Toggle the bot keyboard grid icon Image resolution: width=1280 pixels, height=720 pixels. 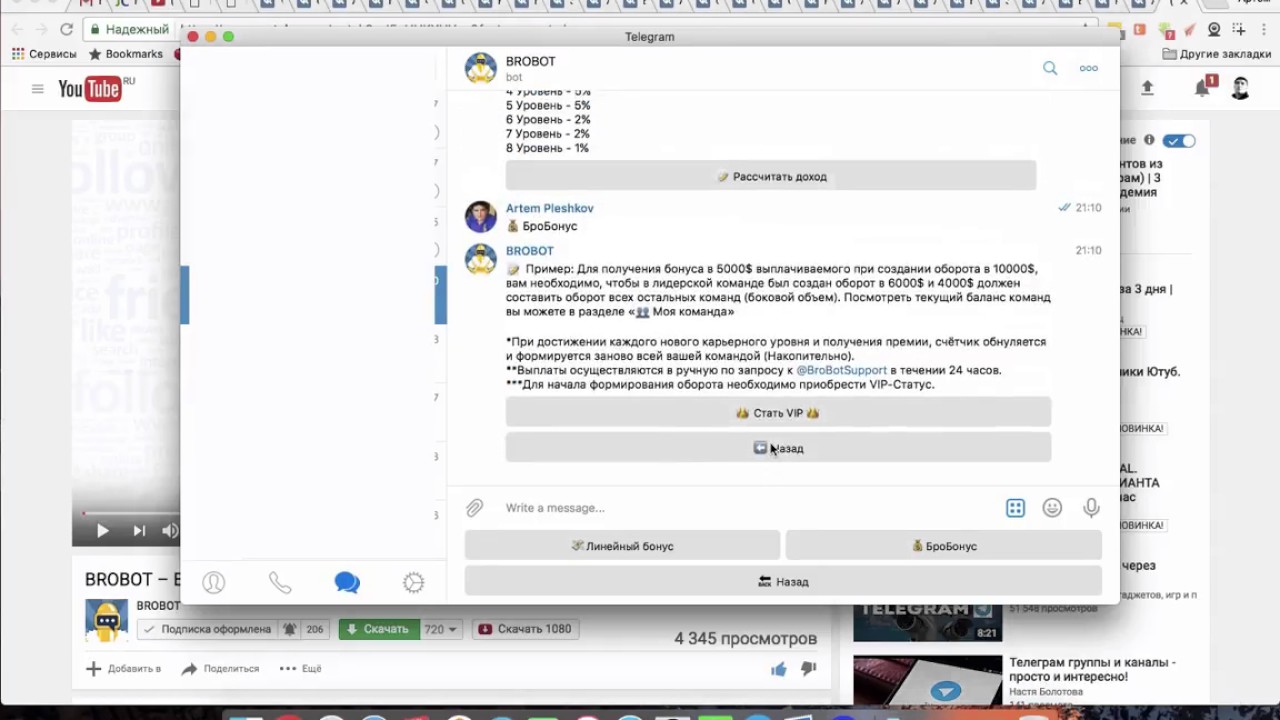click(x=1015, y=508)
